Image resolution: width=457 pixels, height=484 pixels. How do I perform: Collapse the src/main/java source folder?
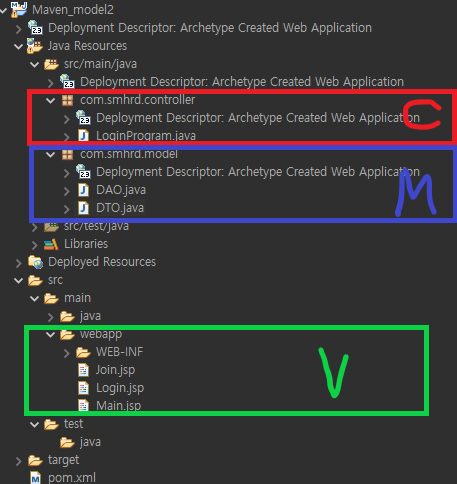pos(35,64)
